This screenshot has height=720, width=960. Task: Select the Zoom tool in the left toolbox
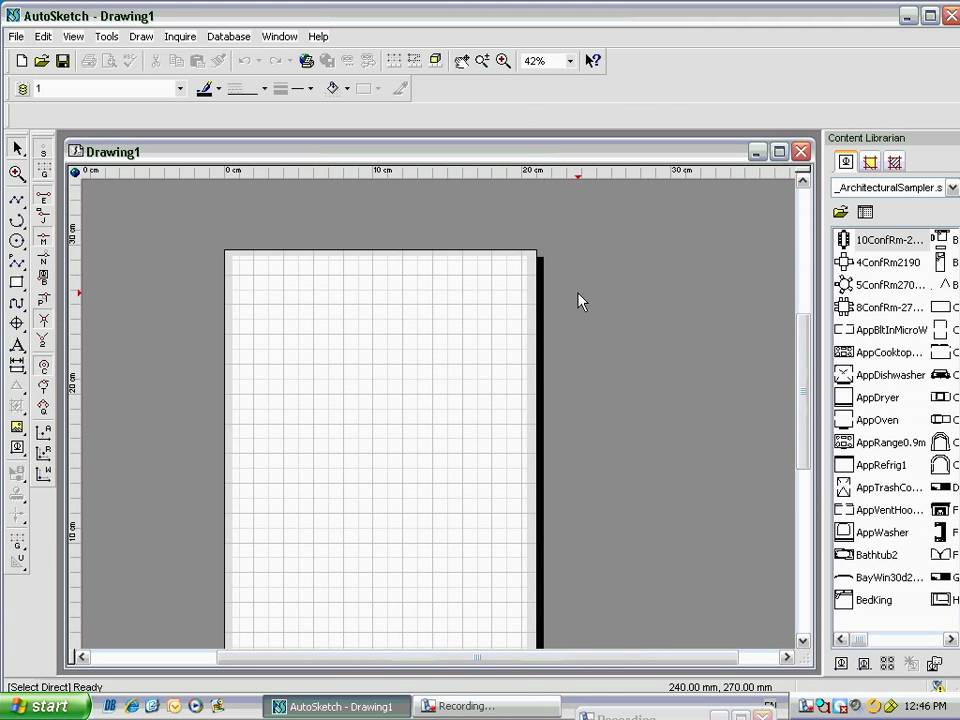pos(17,173)
